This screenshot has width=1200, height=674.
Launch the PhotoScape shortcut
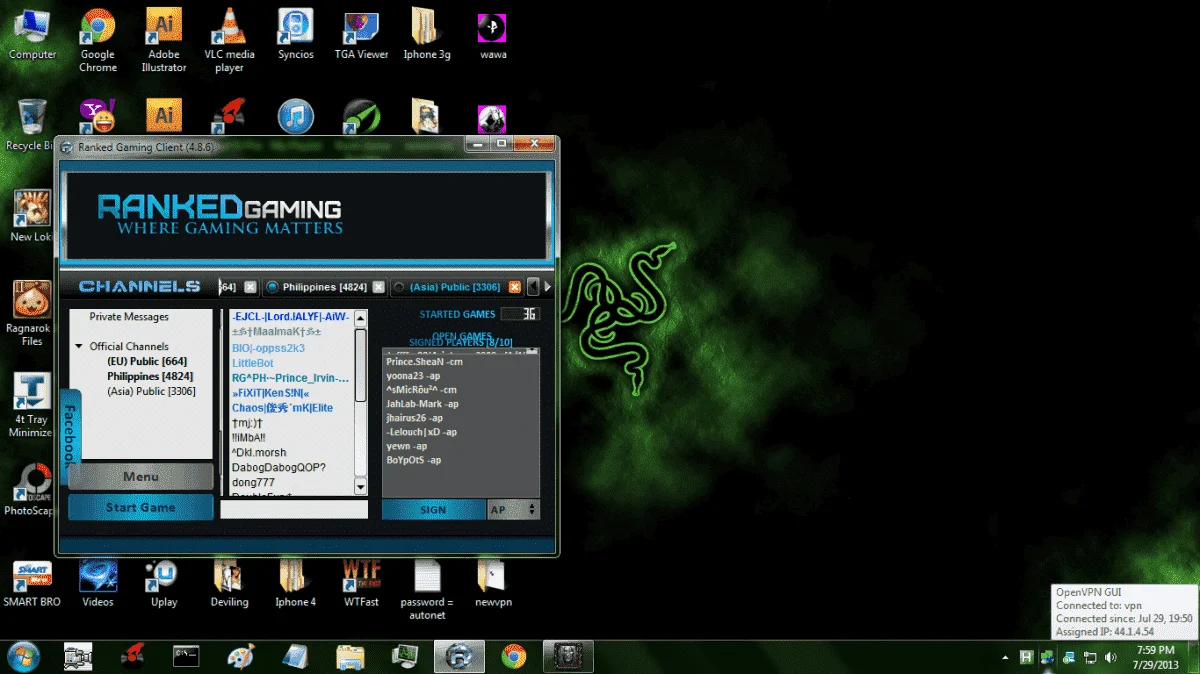(x=32, y=490)
